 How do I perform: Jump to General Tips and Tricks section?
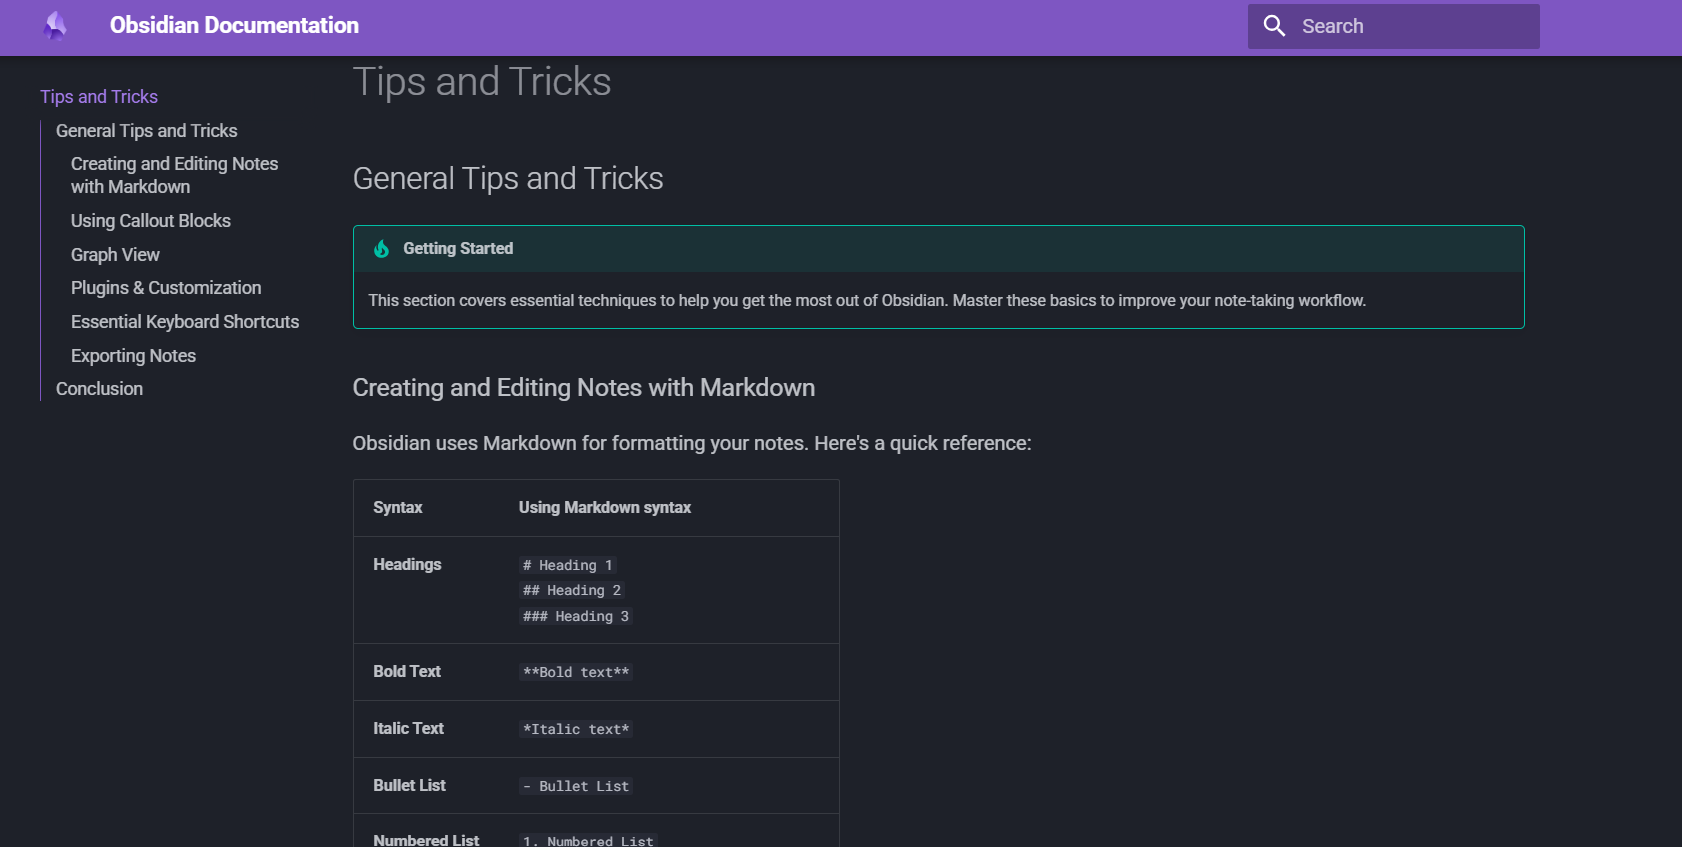coord(147,131)
